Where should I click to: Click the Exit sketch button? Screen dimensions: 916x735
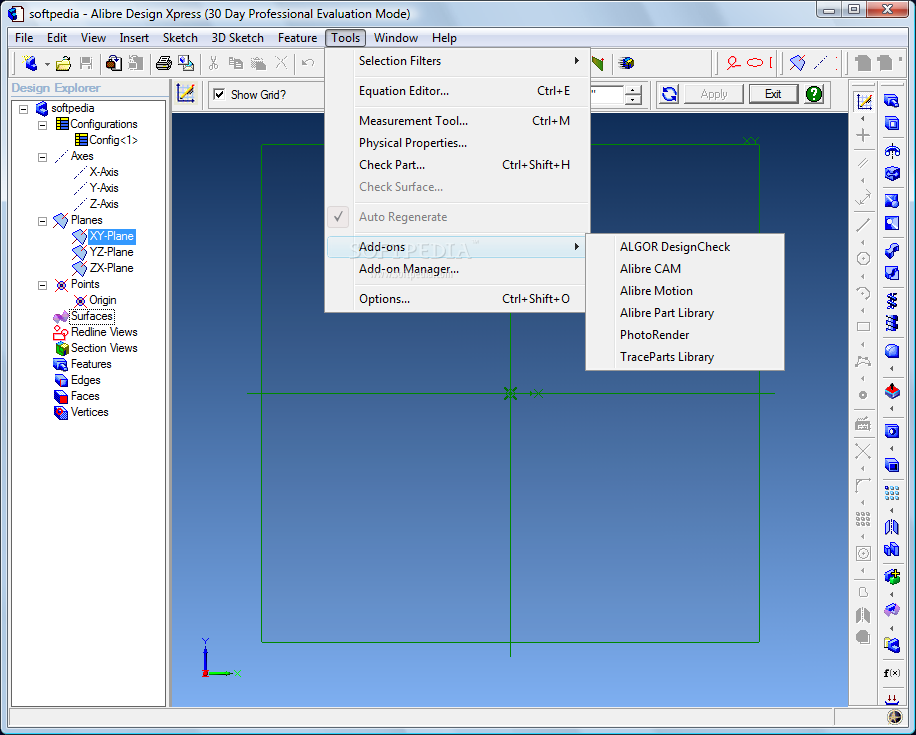coord(773,94)
